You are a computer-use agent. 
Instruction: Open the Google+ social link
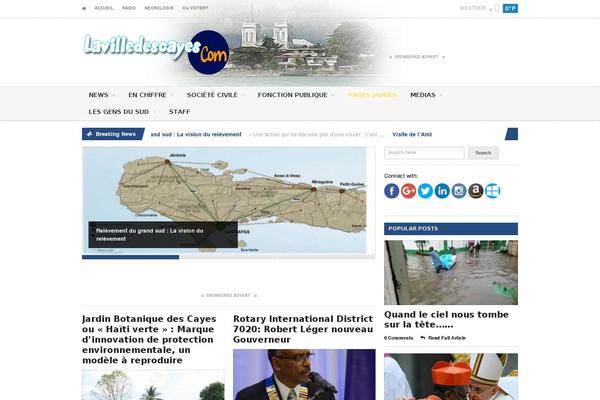coord(408,191)
